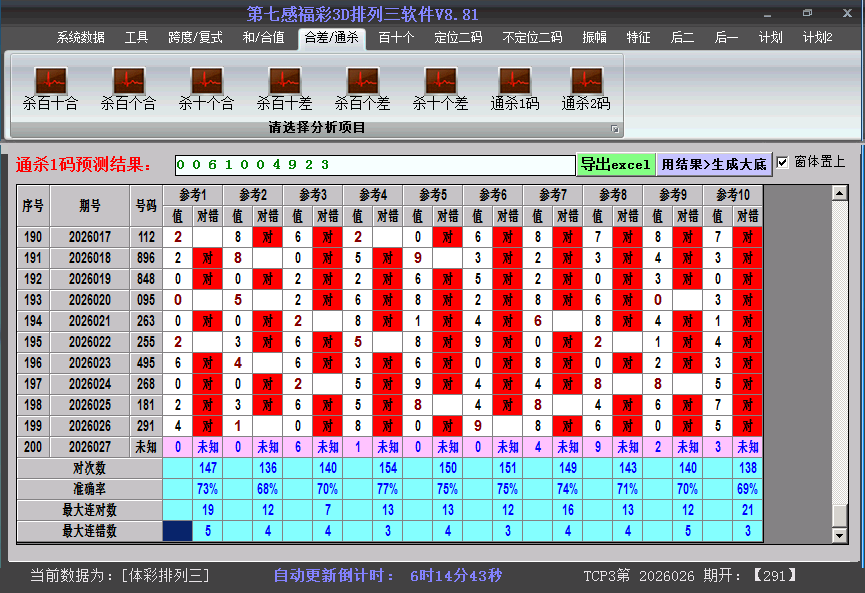Click the table scrollbar down arrow
Image resolution: width=865 pixels, height=593 pixels.
pyautogui.click(x=840, y=536)
